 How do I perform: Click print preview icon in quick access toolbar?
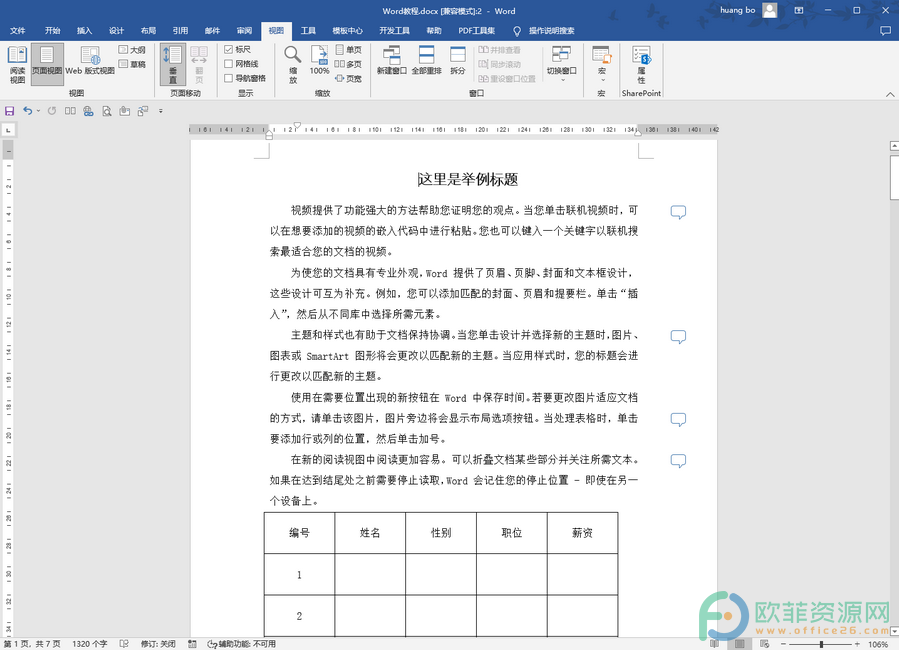tap(107, 111)
